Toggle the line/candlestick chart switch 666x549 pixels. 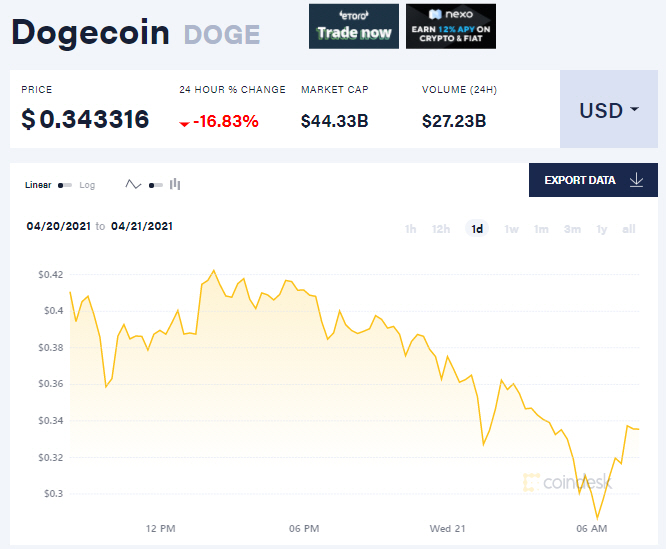[x=155, y=185]
